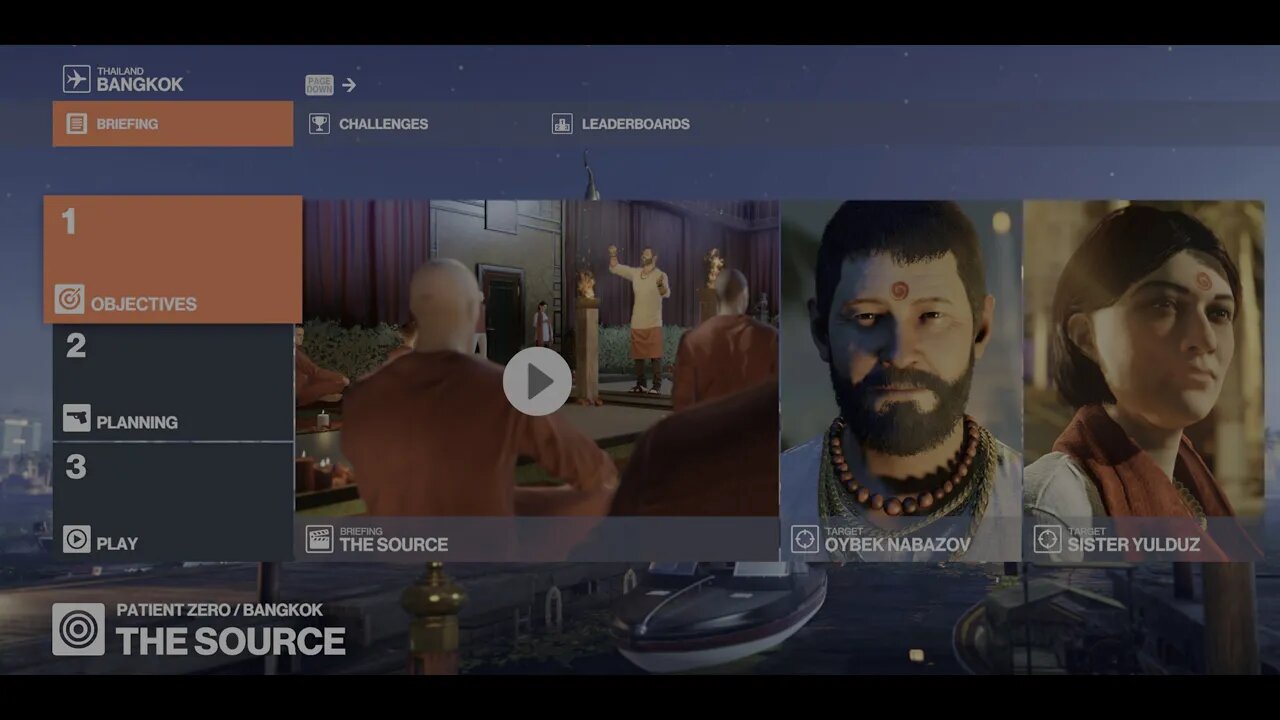Select step 2 Planning

pos(173,382)
